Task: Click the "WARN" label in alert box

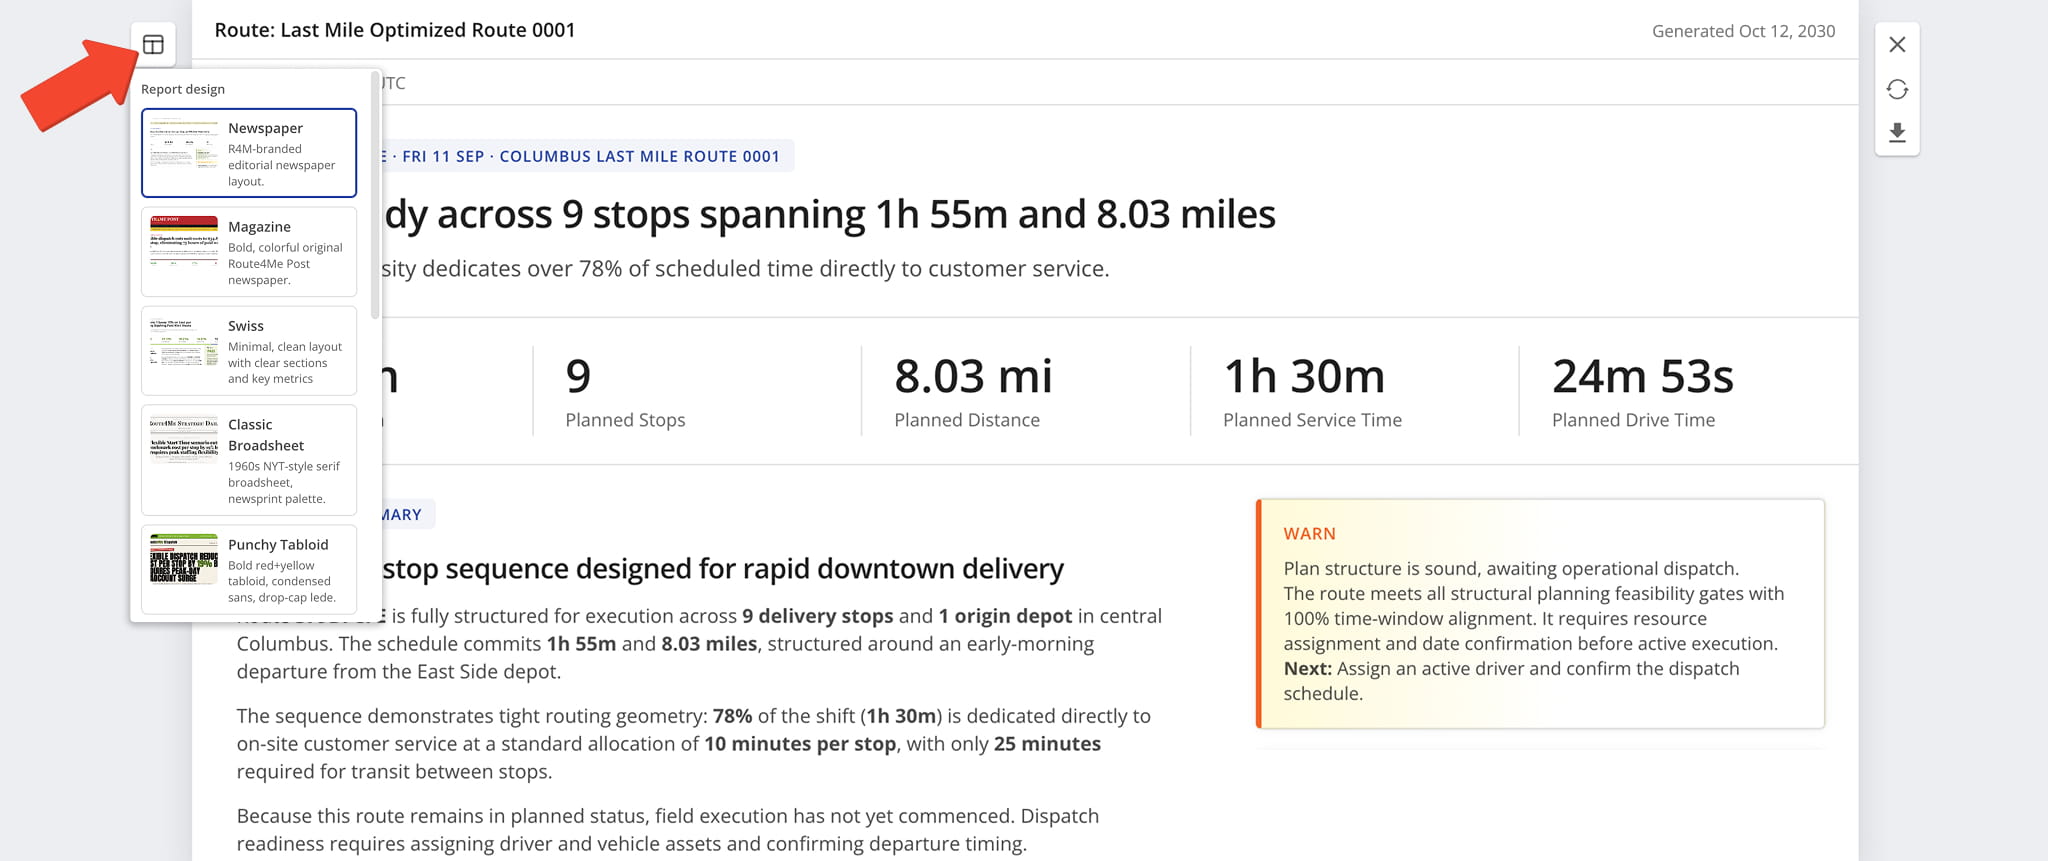Action: pyautogui.click(x=1309, y=534)
